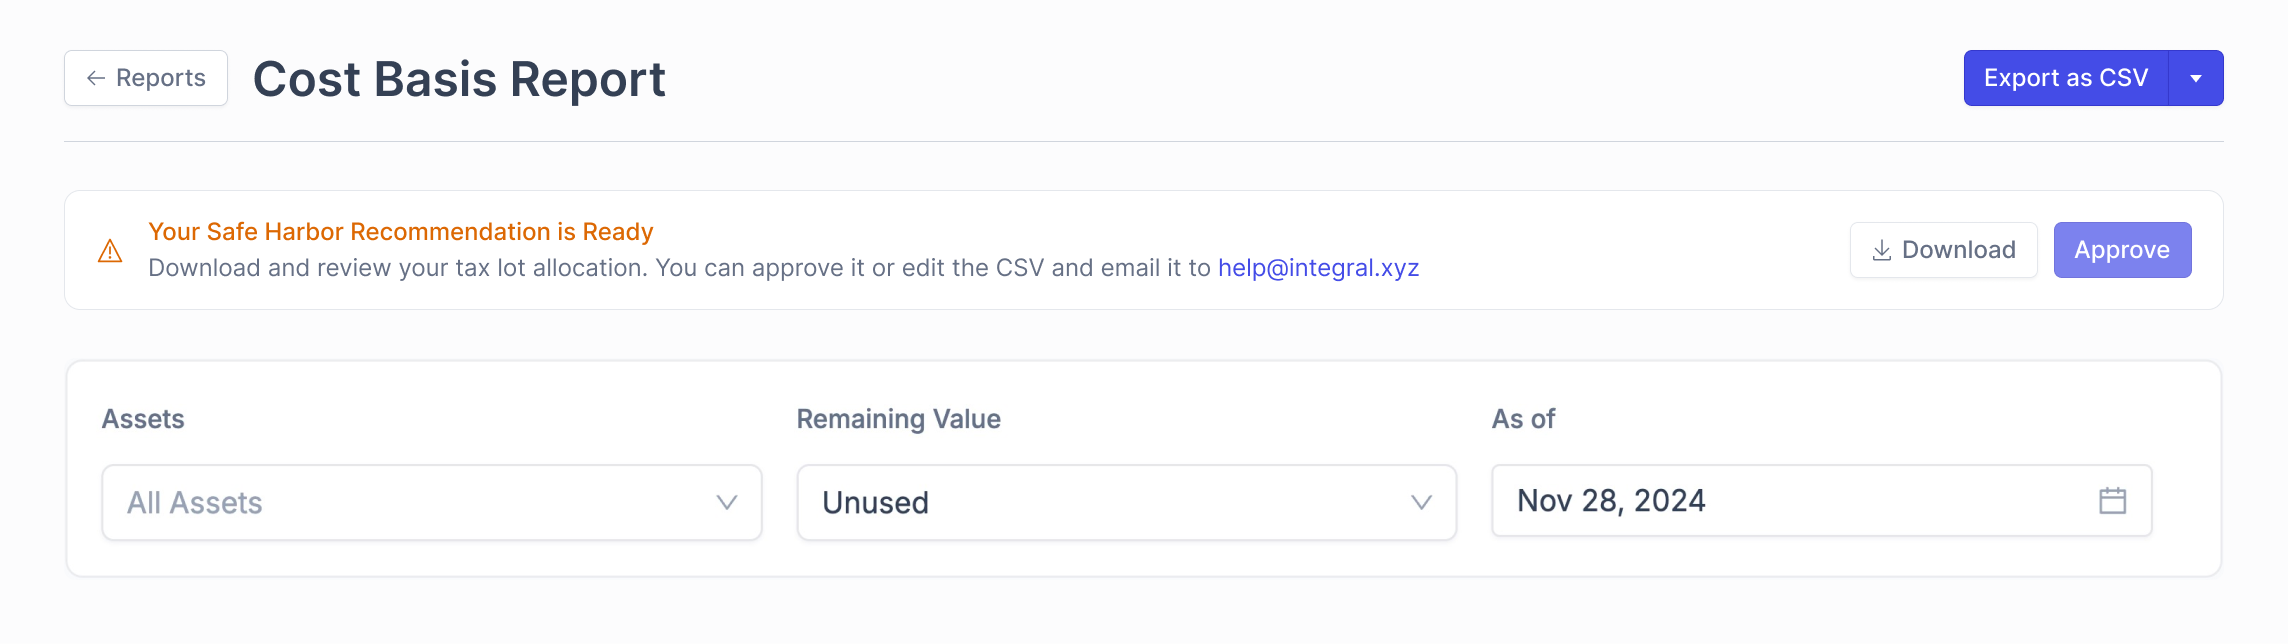
Task: Click the back arrow icon beside Reports
Action: click(x=96, y=78)
